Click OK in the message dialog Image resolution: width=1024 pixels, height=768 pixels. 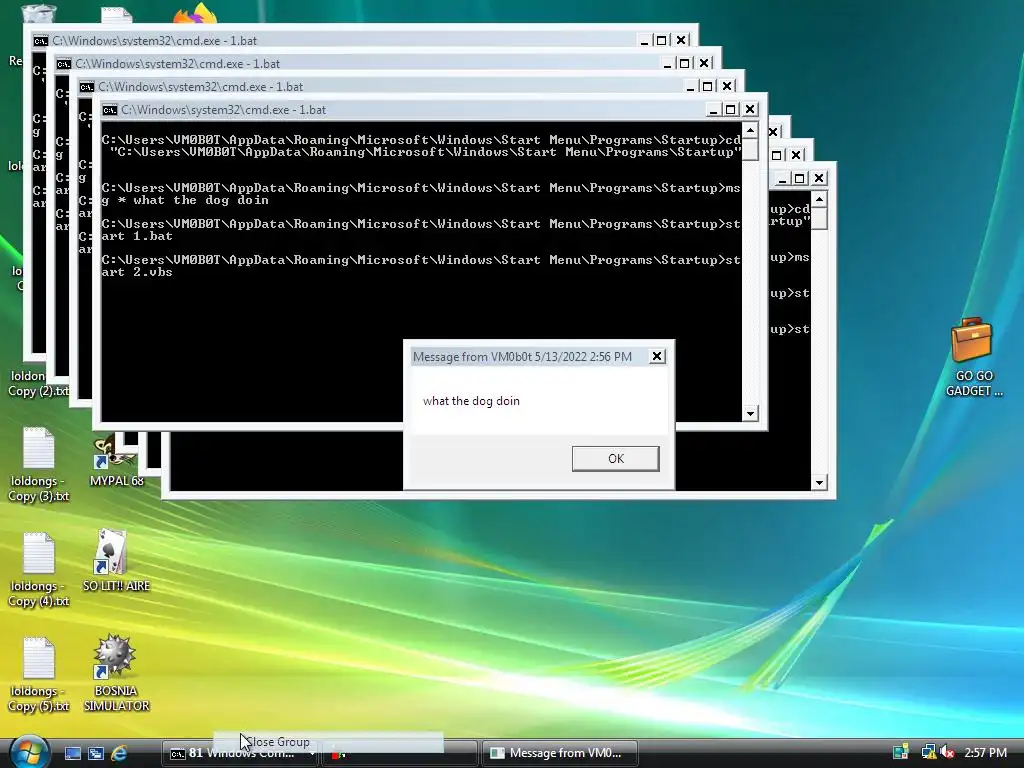[x=615, y=458]
